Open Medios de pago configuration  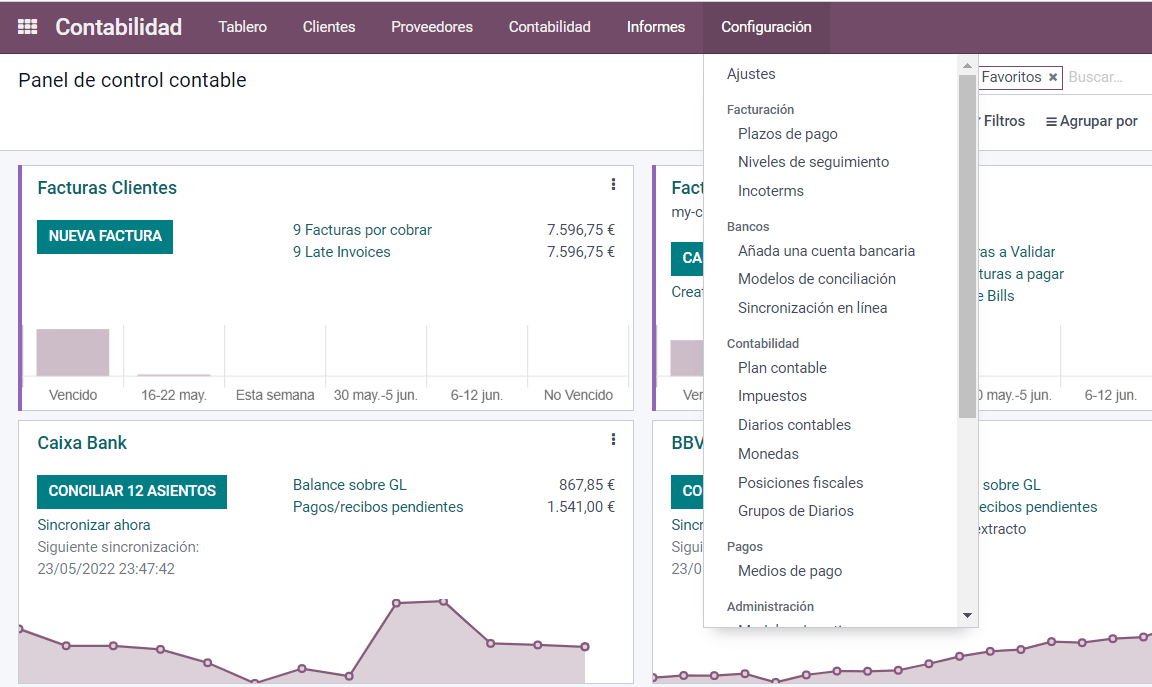pyautogui.click(x=789, y=571)
